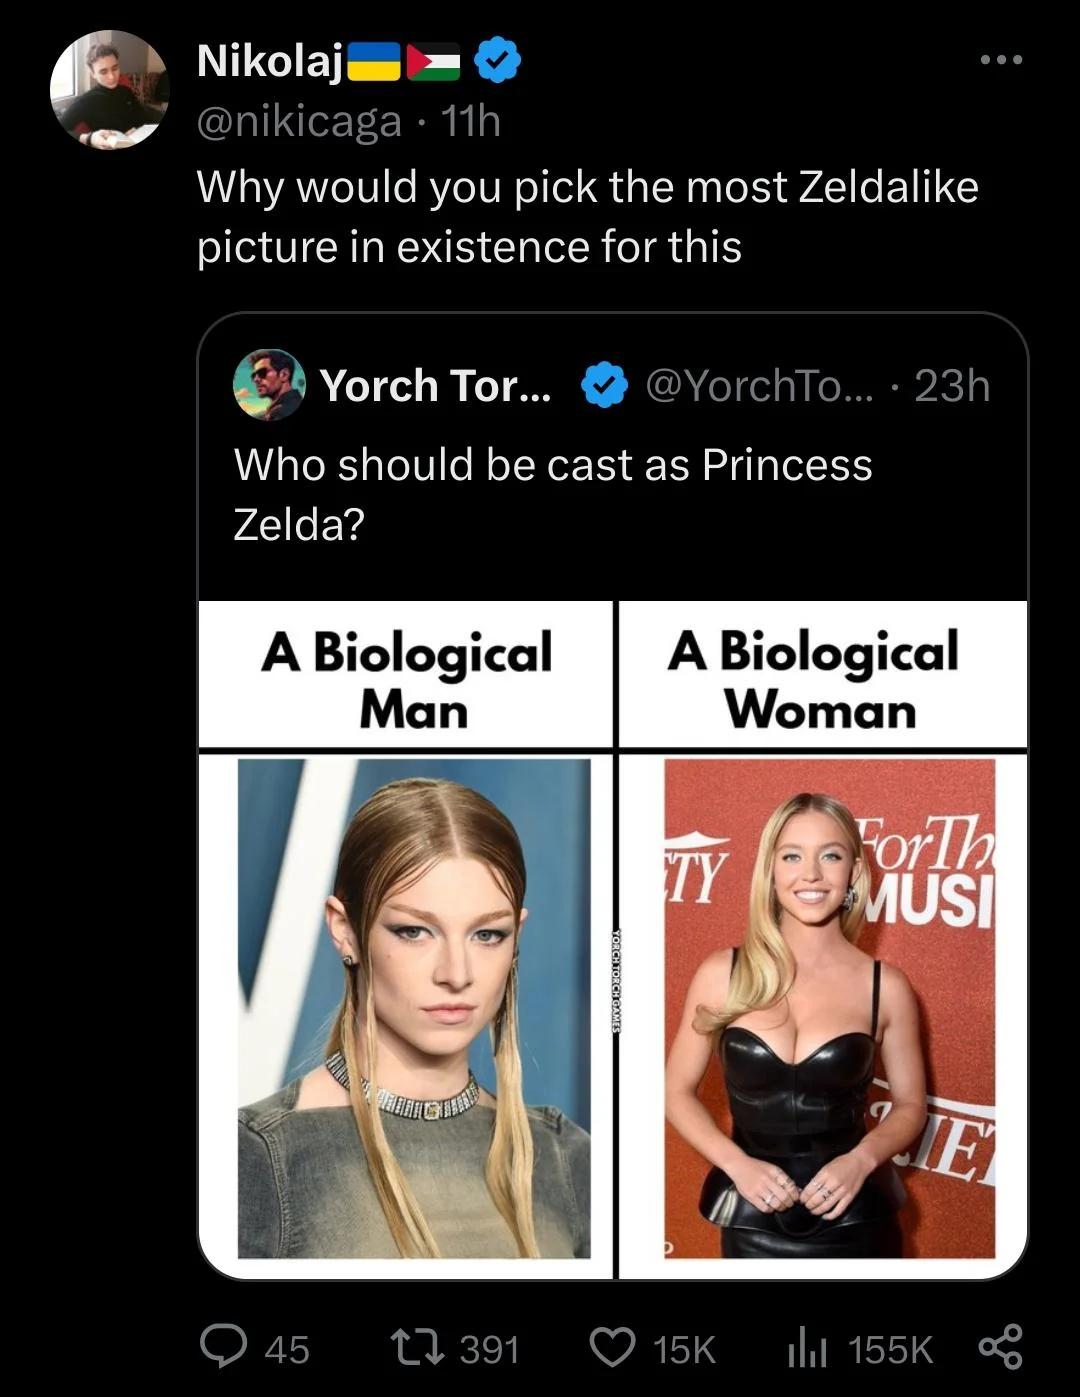Viewport: 1080px width, 1397px height.
Task: Open Nikolaj's profile picture
Action: 109,90
